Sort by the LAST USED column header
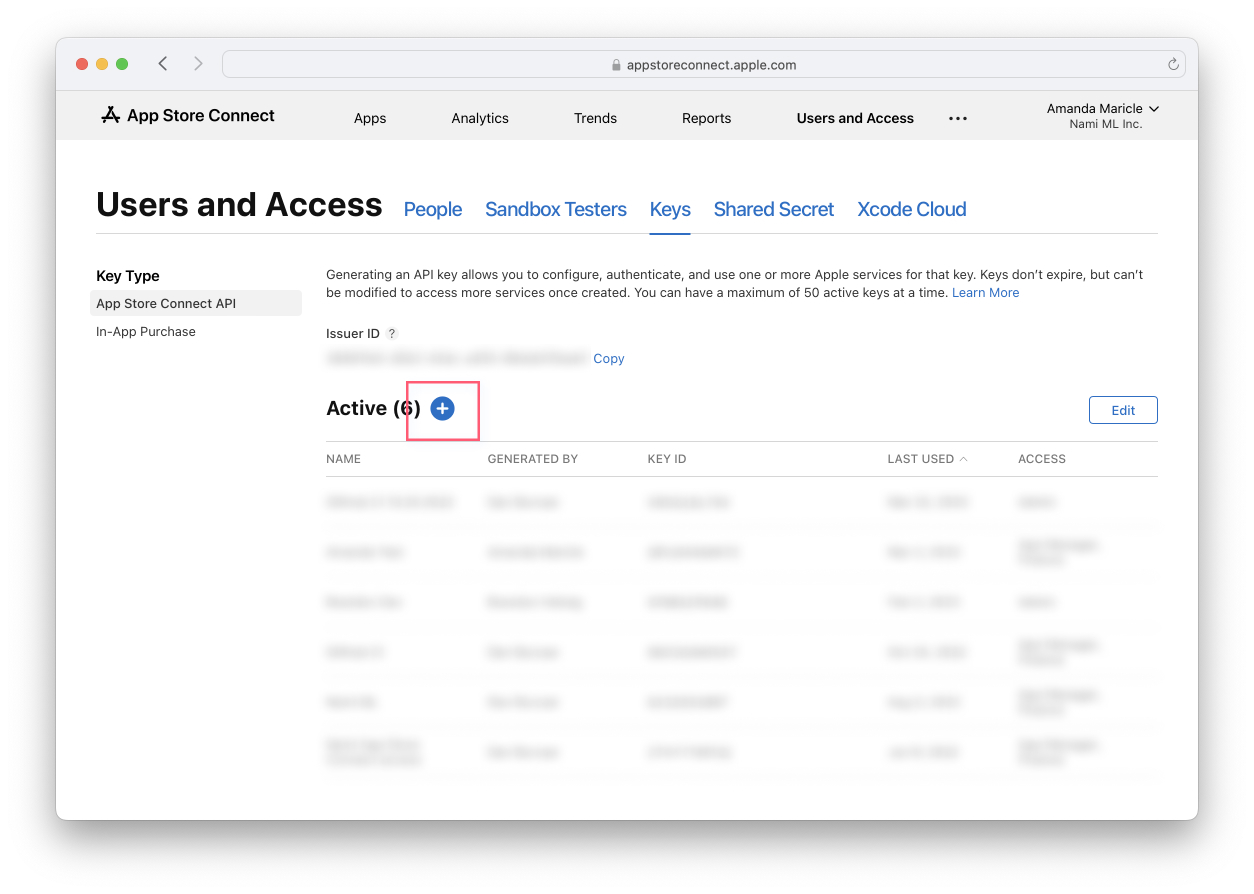 (x=927, y=459)
